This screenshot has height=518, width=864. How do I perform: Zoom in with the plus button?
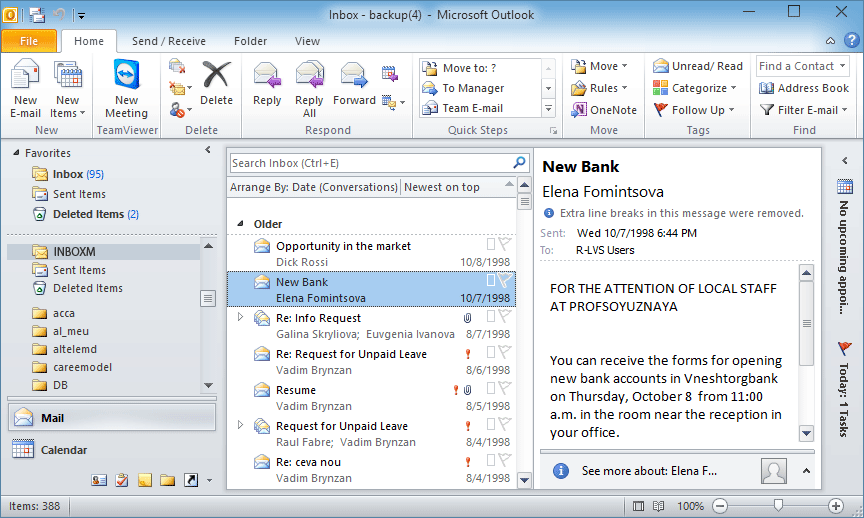pyautogui.click(x=836, y=506)
